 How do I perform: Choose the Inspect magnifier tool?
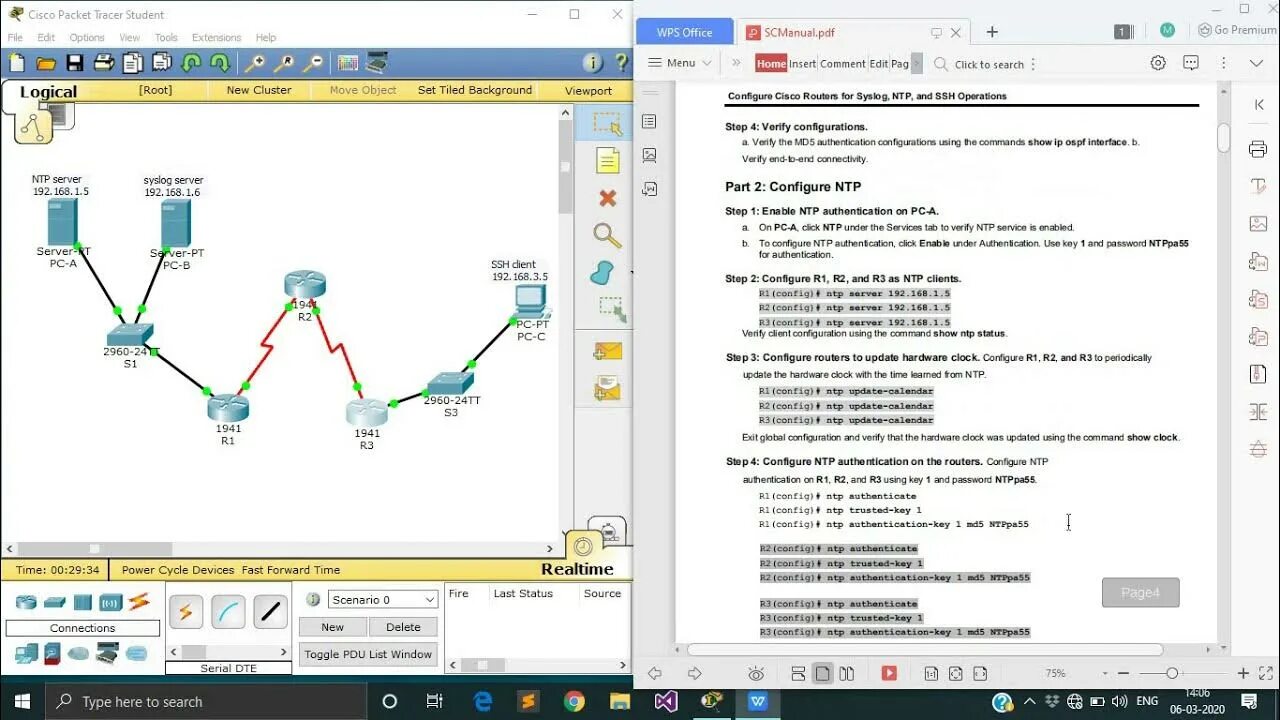[x=607, y=235]
